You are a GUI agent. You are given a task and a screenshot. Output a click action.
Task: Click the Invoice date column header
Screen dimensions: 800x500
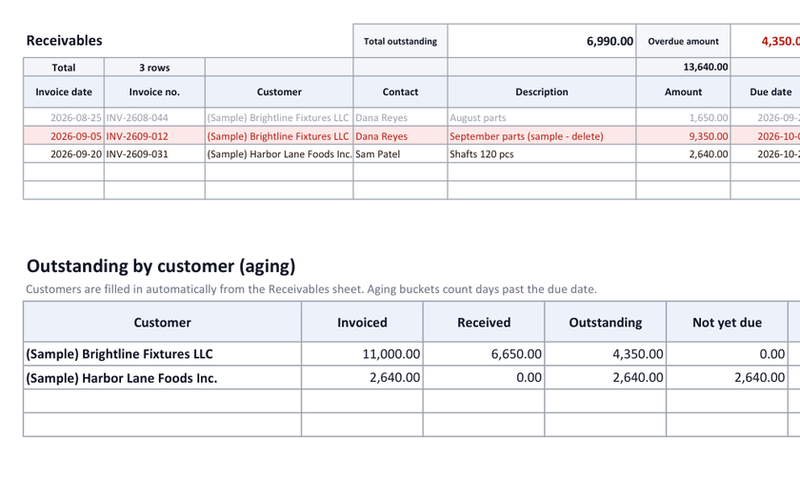(x=64, y=92)
